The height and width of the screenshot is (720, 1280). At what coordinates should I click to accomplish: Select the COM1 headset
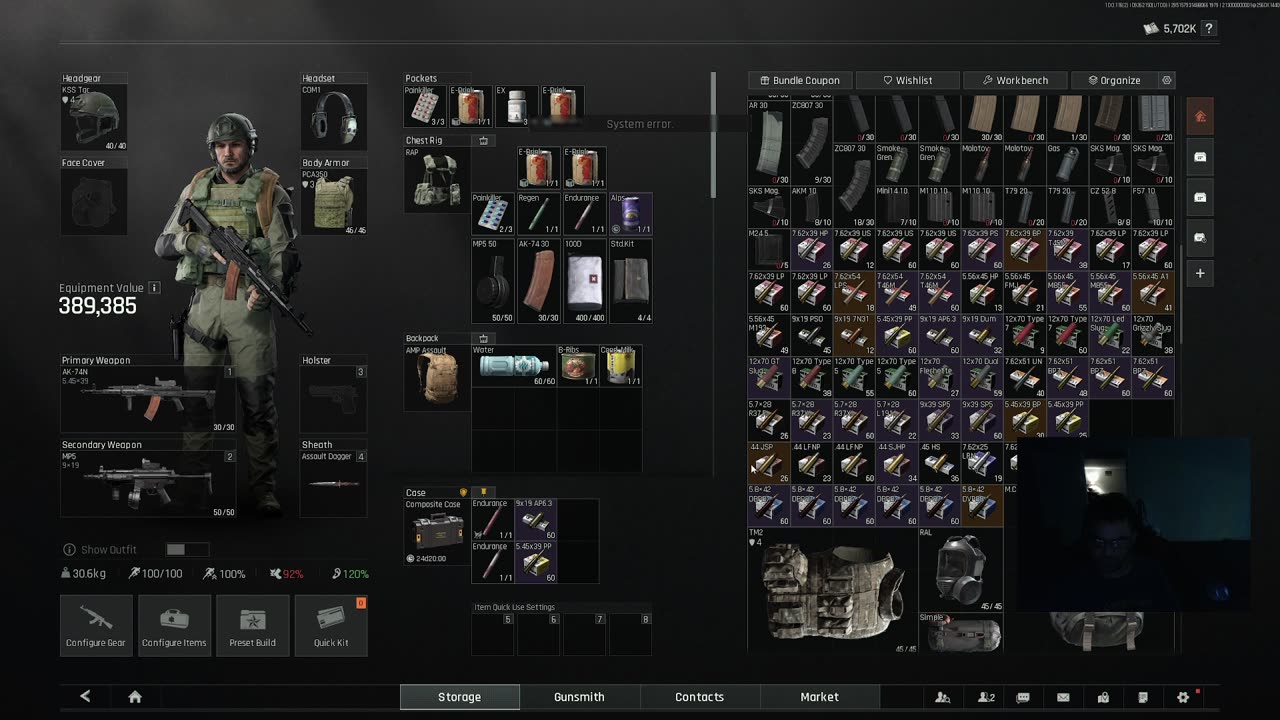334,117
